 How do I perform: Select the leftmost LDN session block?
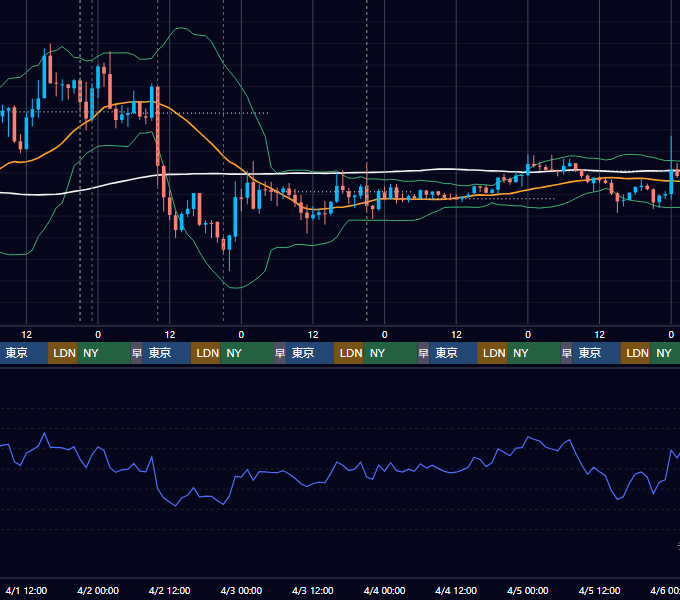click(x=62, y=353)
